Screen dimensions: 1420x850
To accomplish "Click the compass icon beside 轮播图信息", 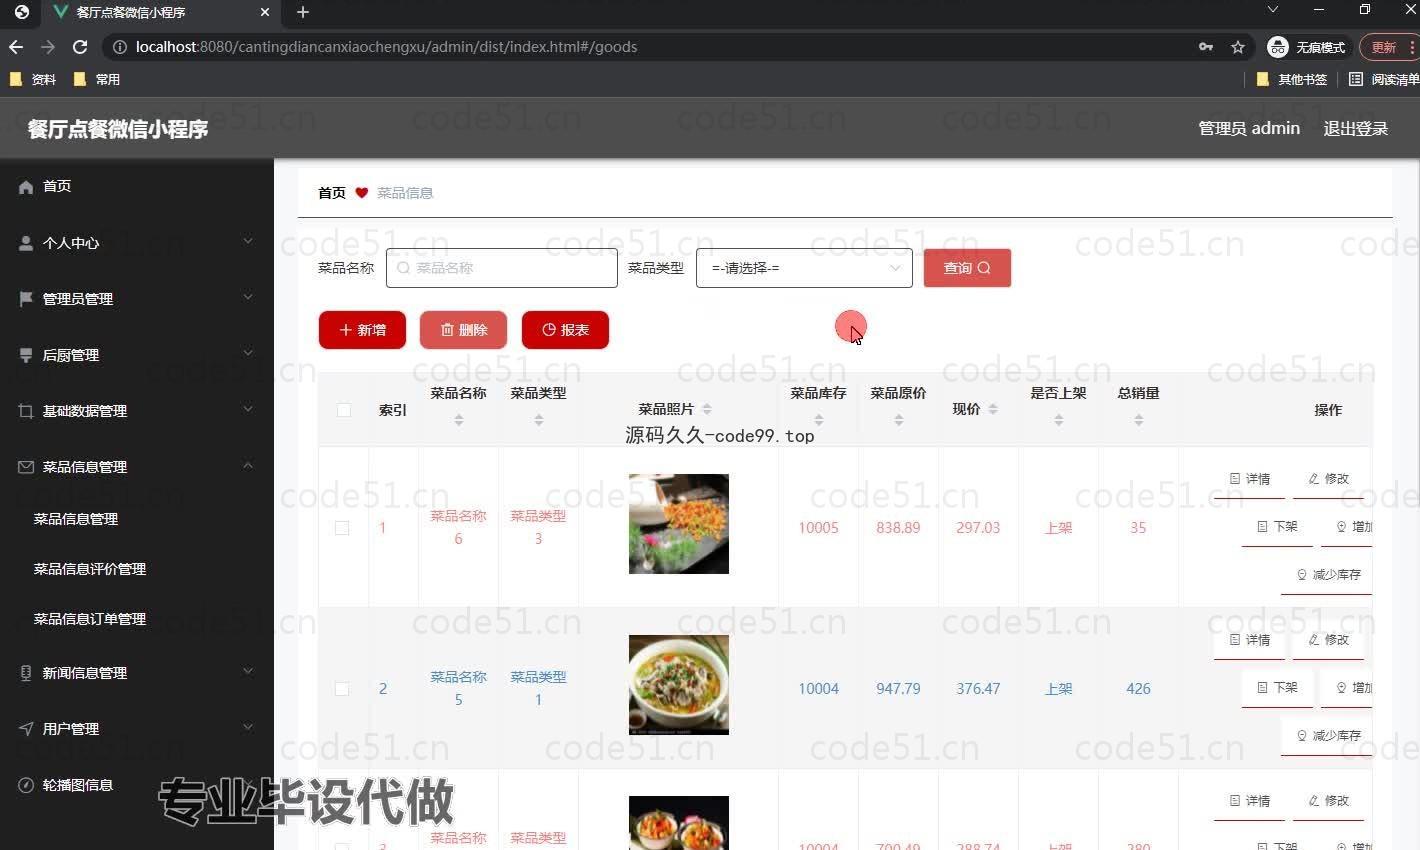I will click(26, 785).
